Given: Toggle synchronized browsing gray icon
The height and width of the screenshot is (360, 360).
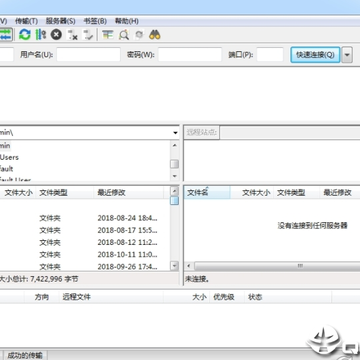Looking at the screenshot, I should pos(139,35).
